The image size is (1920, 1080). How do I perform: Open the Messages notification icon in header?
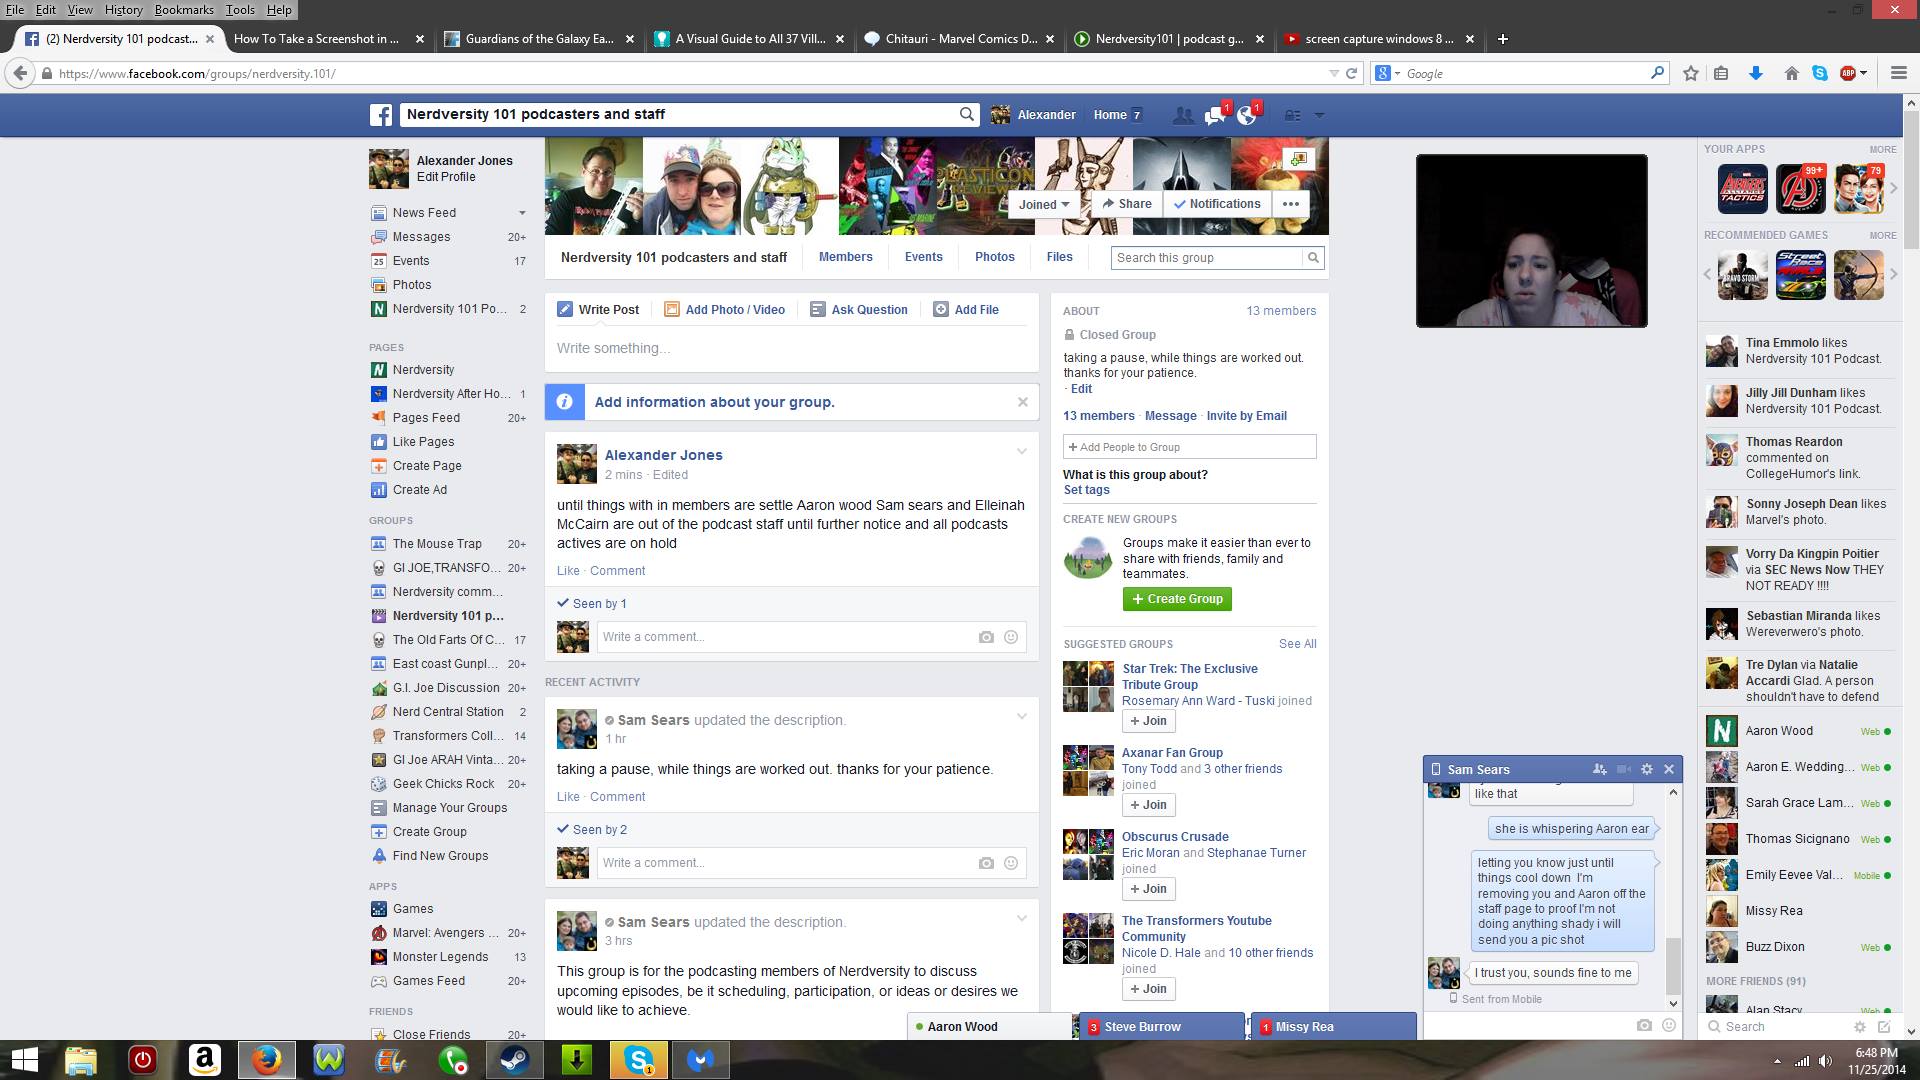1215,115
